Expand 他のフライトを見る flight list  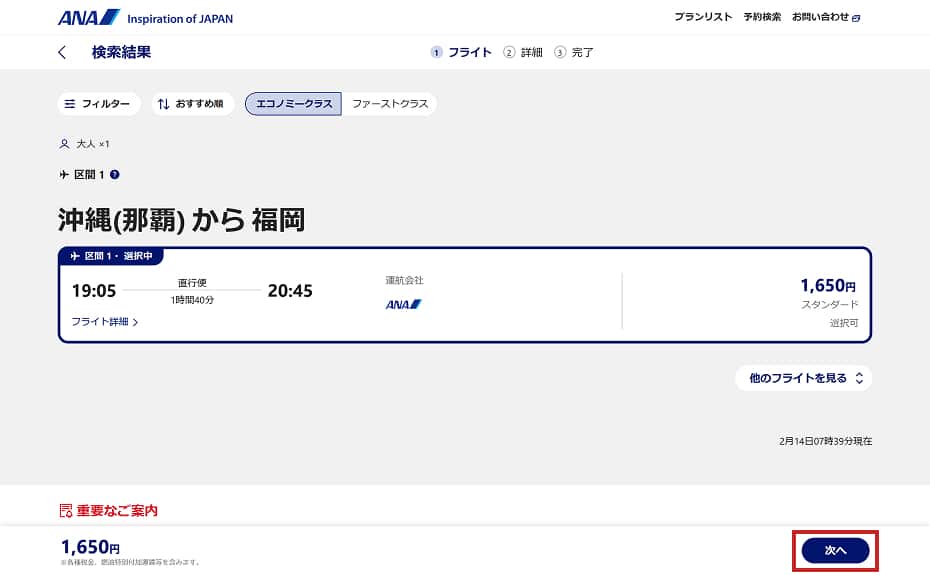tap(804, 378)
